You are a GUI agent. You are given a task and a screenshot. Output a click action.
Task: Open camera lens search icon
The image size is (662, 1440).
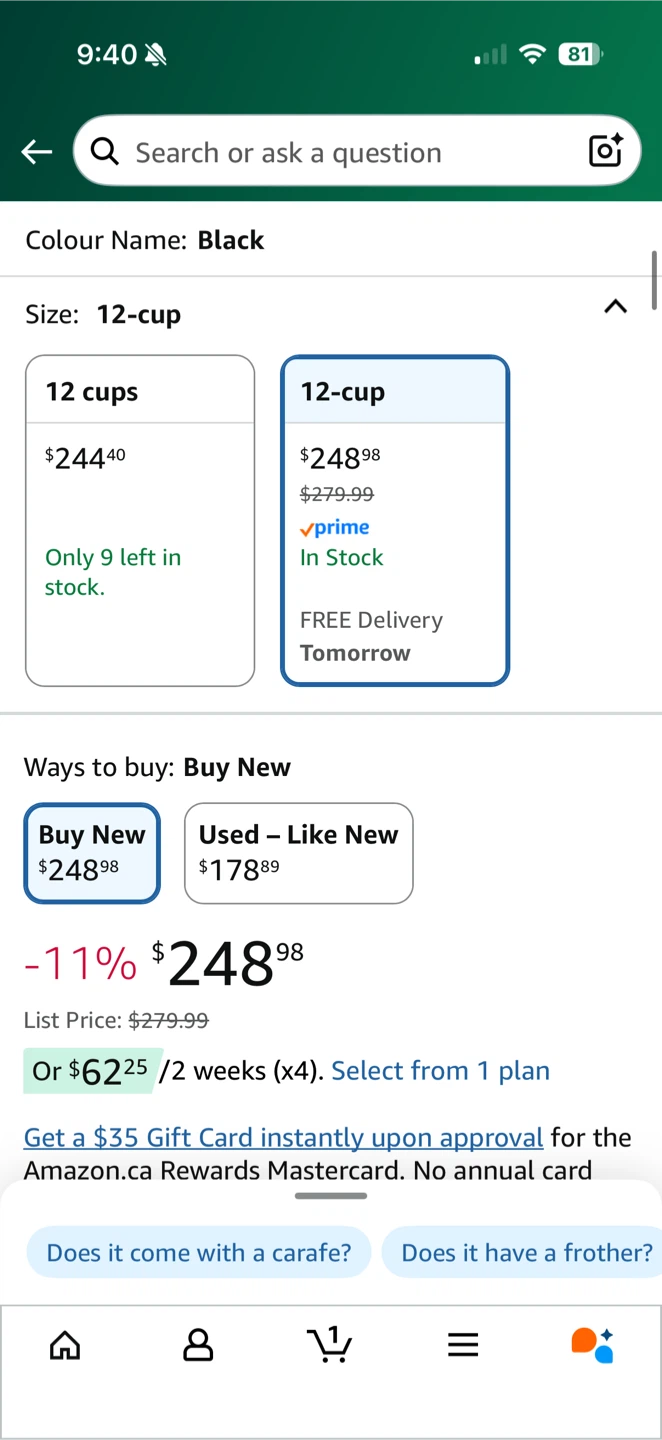[x=605, y=151]
